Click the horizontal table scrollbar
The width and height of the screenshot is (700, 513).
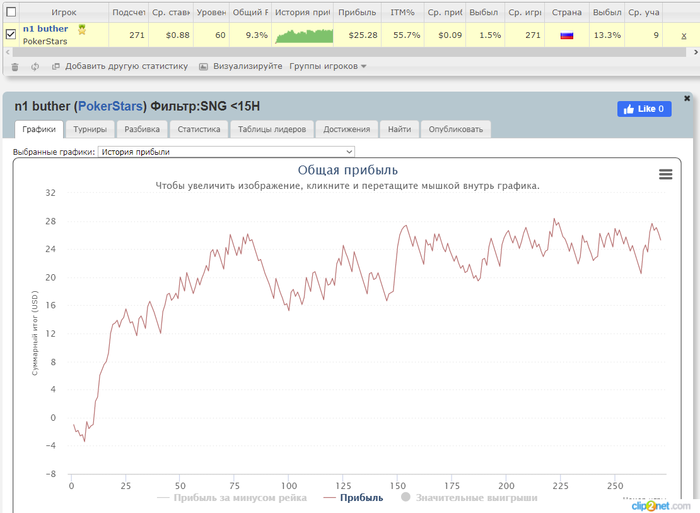[349, 52]
